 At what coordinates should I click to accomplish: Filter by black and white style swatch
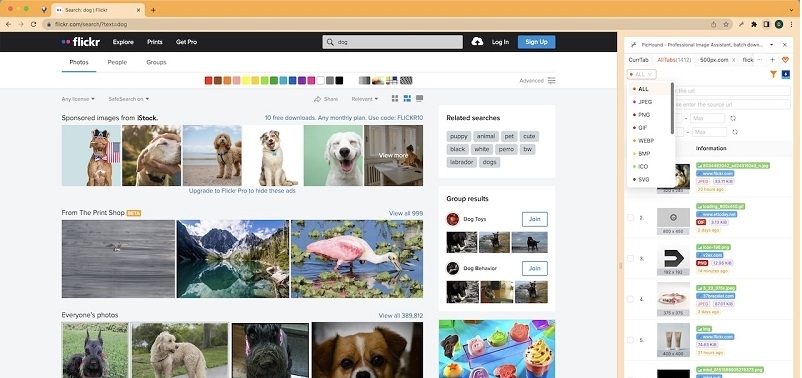point(364,80)
